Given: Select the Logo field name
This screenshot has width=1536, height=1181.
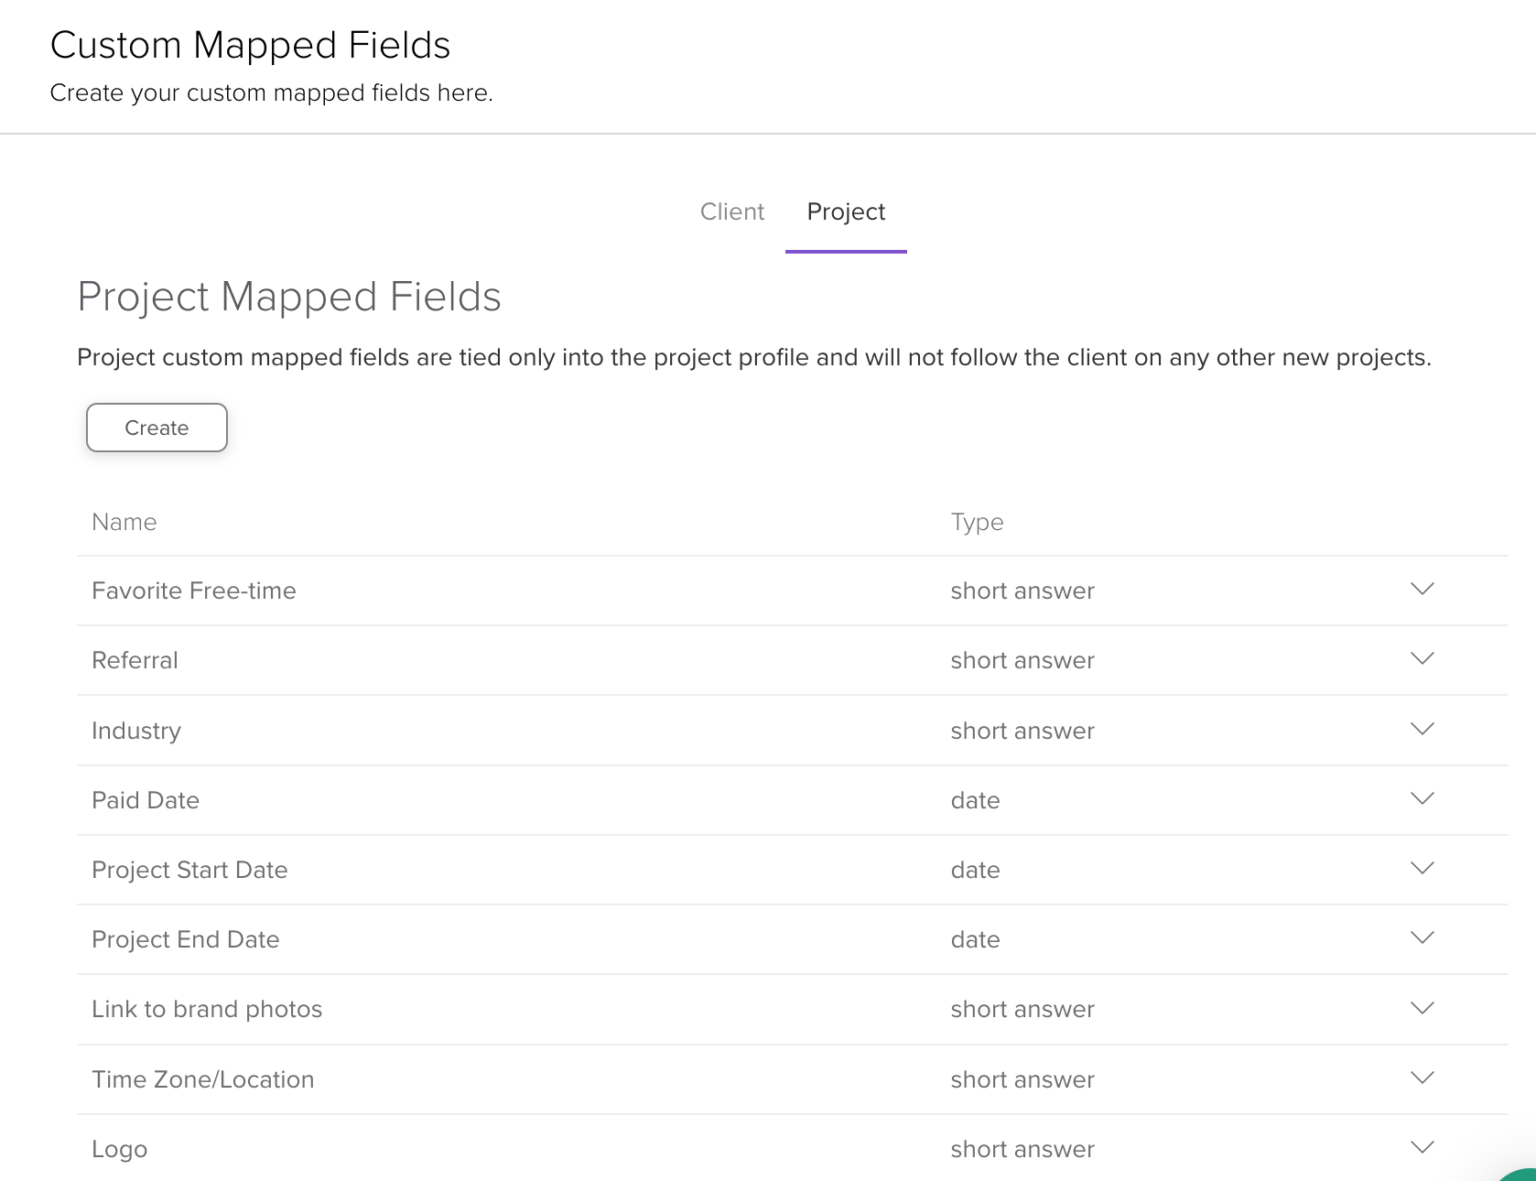Looking at the screenshot, I should (x=119, y=1148).
